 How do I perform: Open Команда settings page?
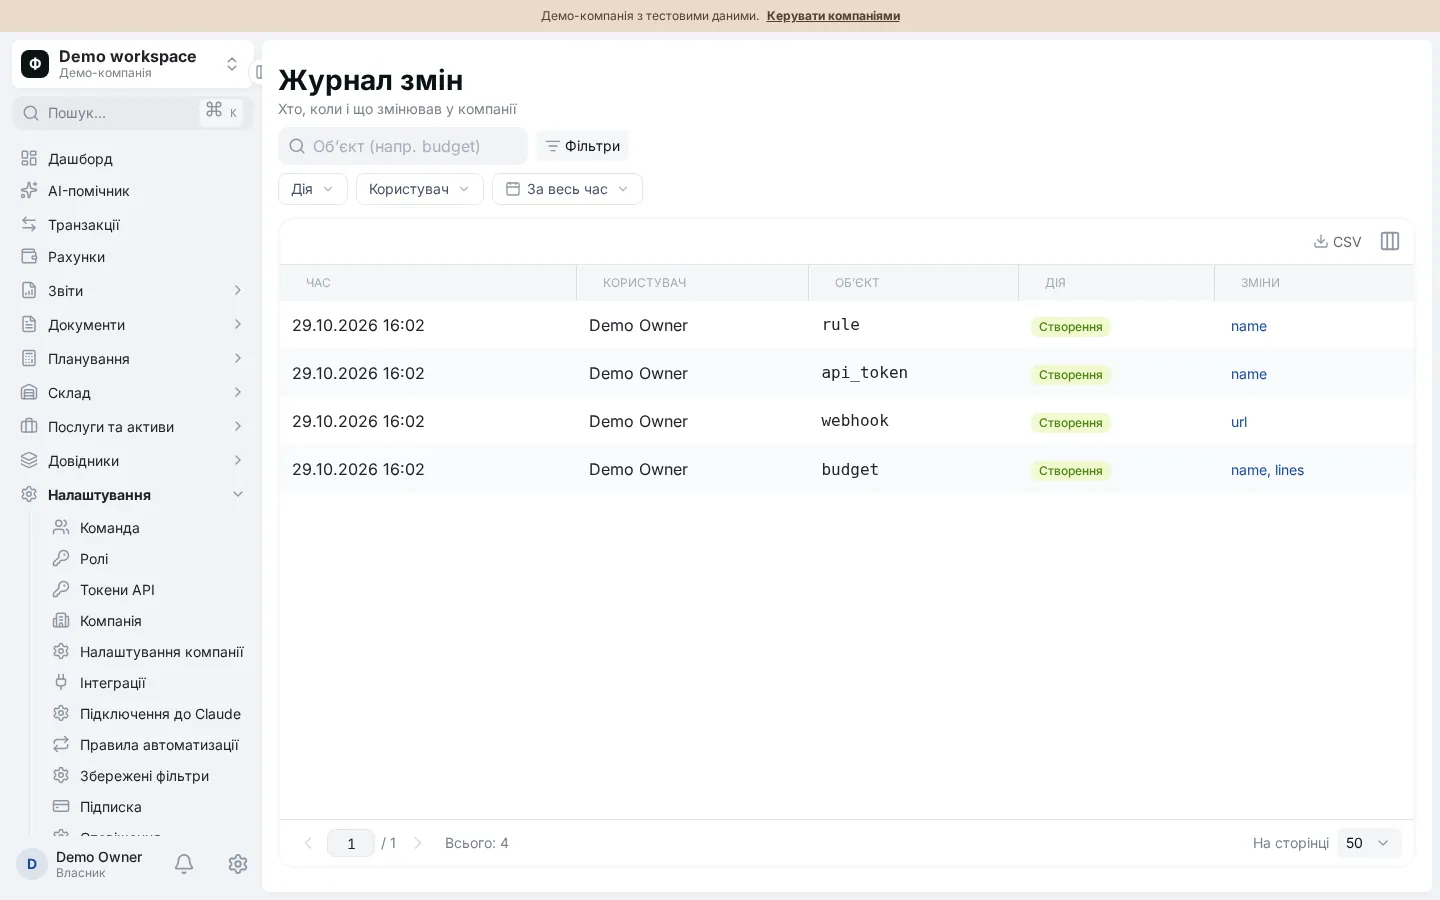[x=148, y=528]
